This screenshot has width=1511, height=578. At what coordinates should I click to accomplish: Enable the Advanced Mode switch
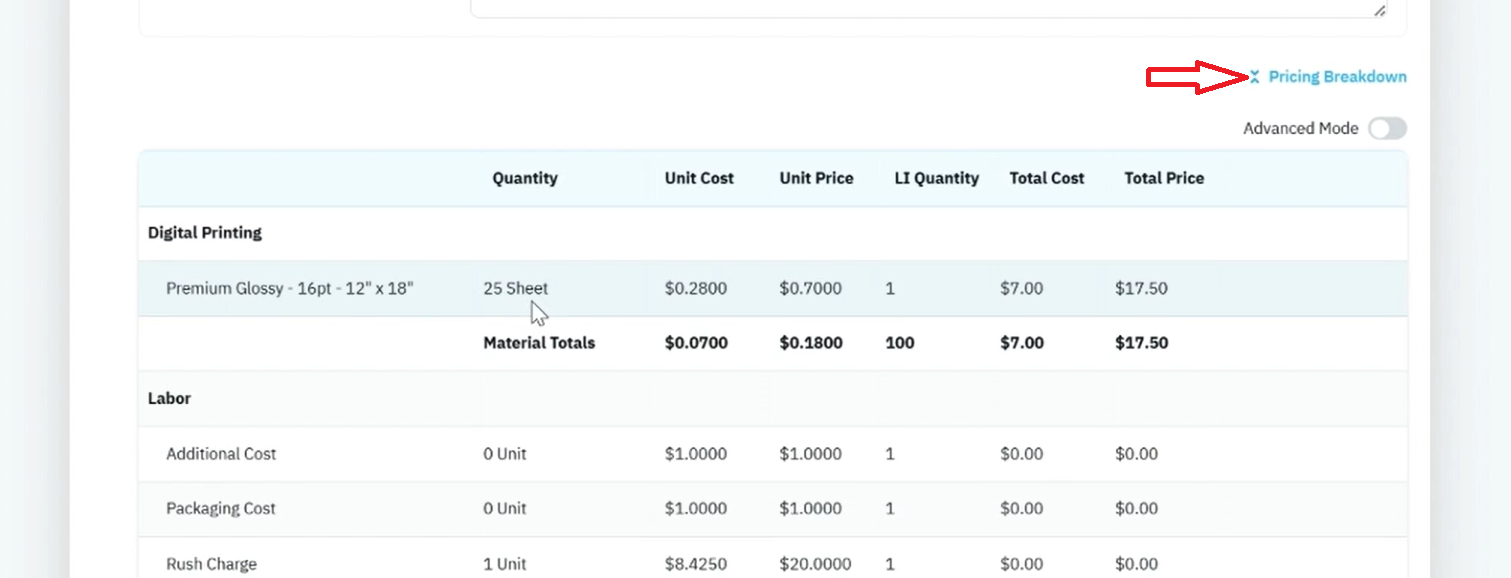click(x=1387, y=128)
